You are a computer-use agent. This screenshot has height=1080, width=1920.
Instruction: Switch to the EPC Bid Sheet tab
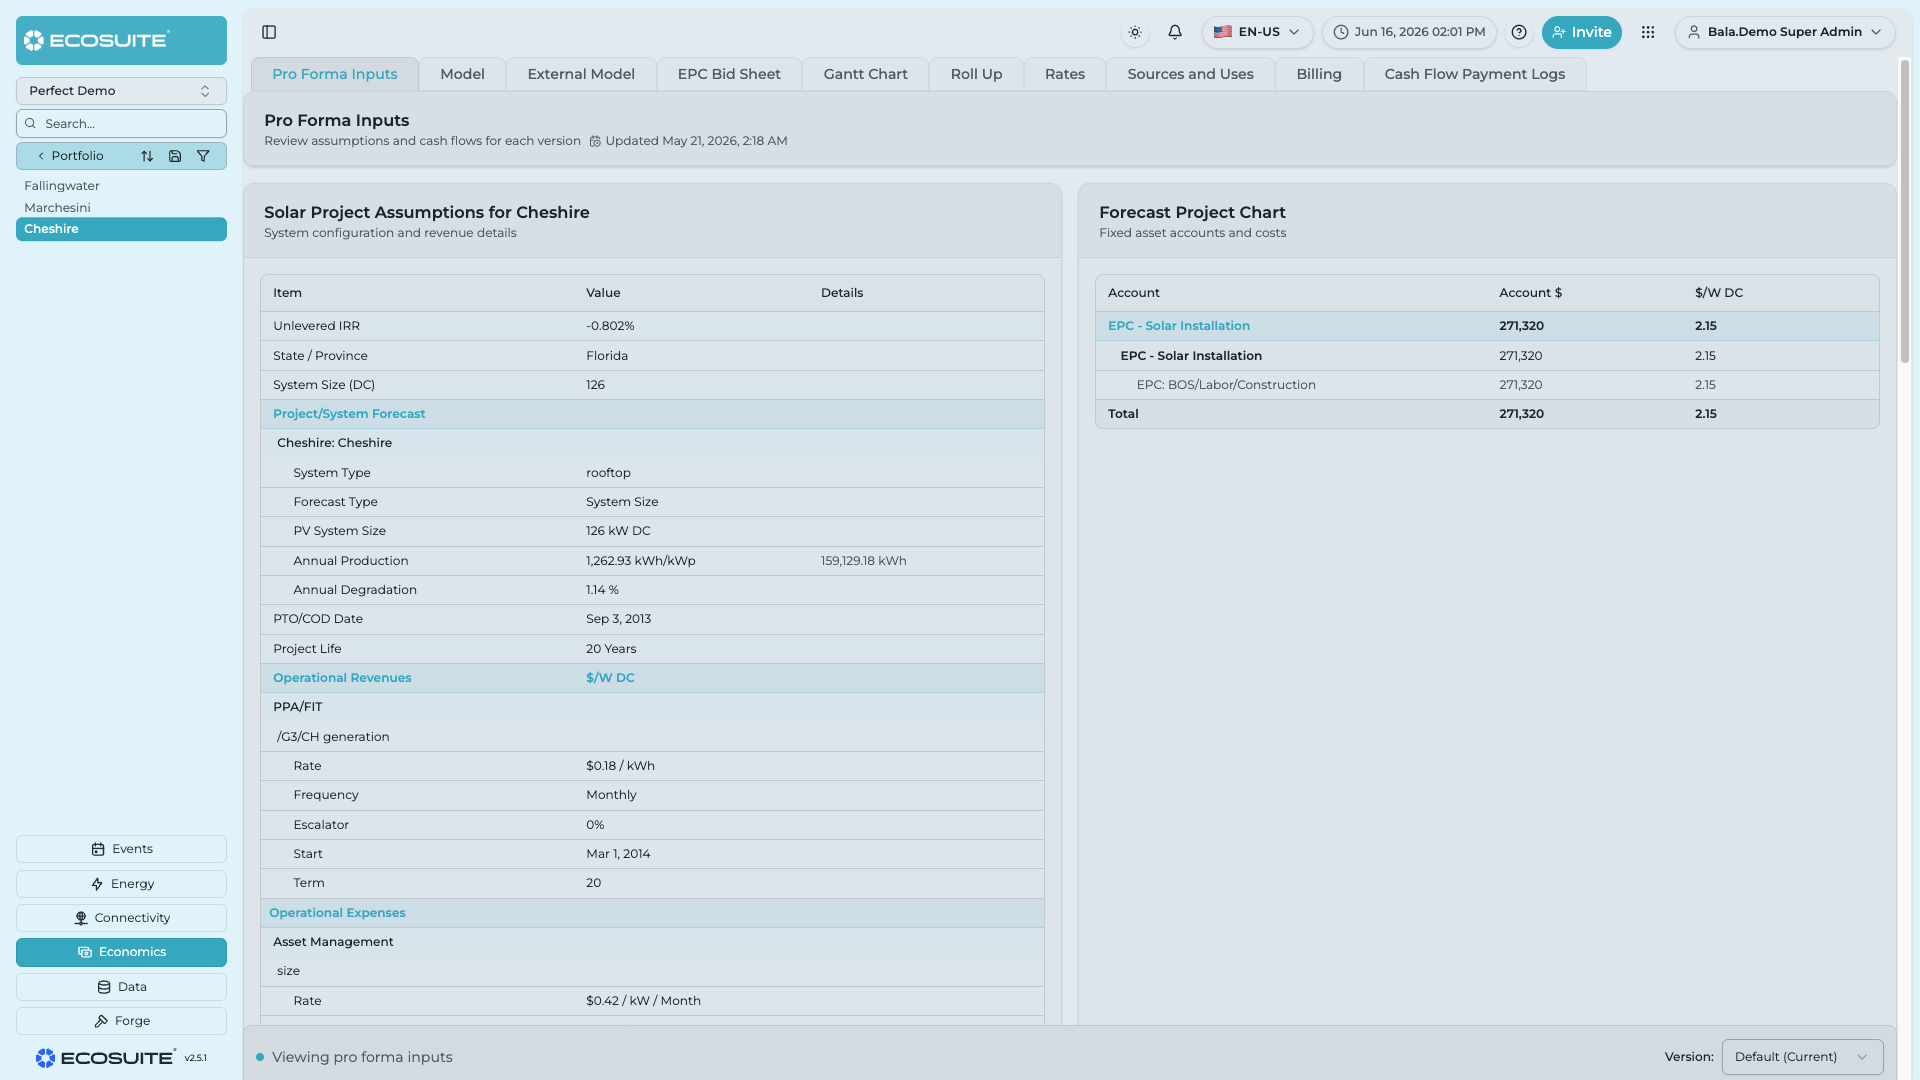tap(729, 74)
